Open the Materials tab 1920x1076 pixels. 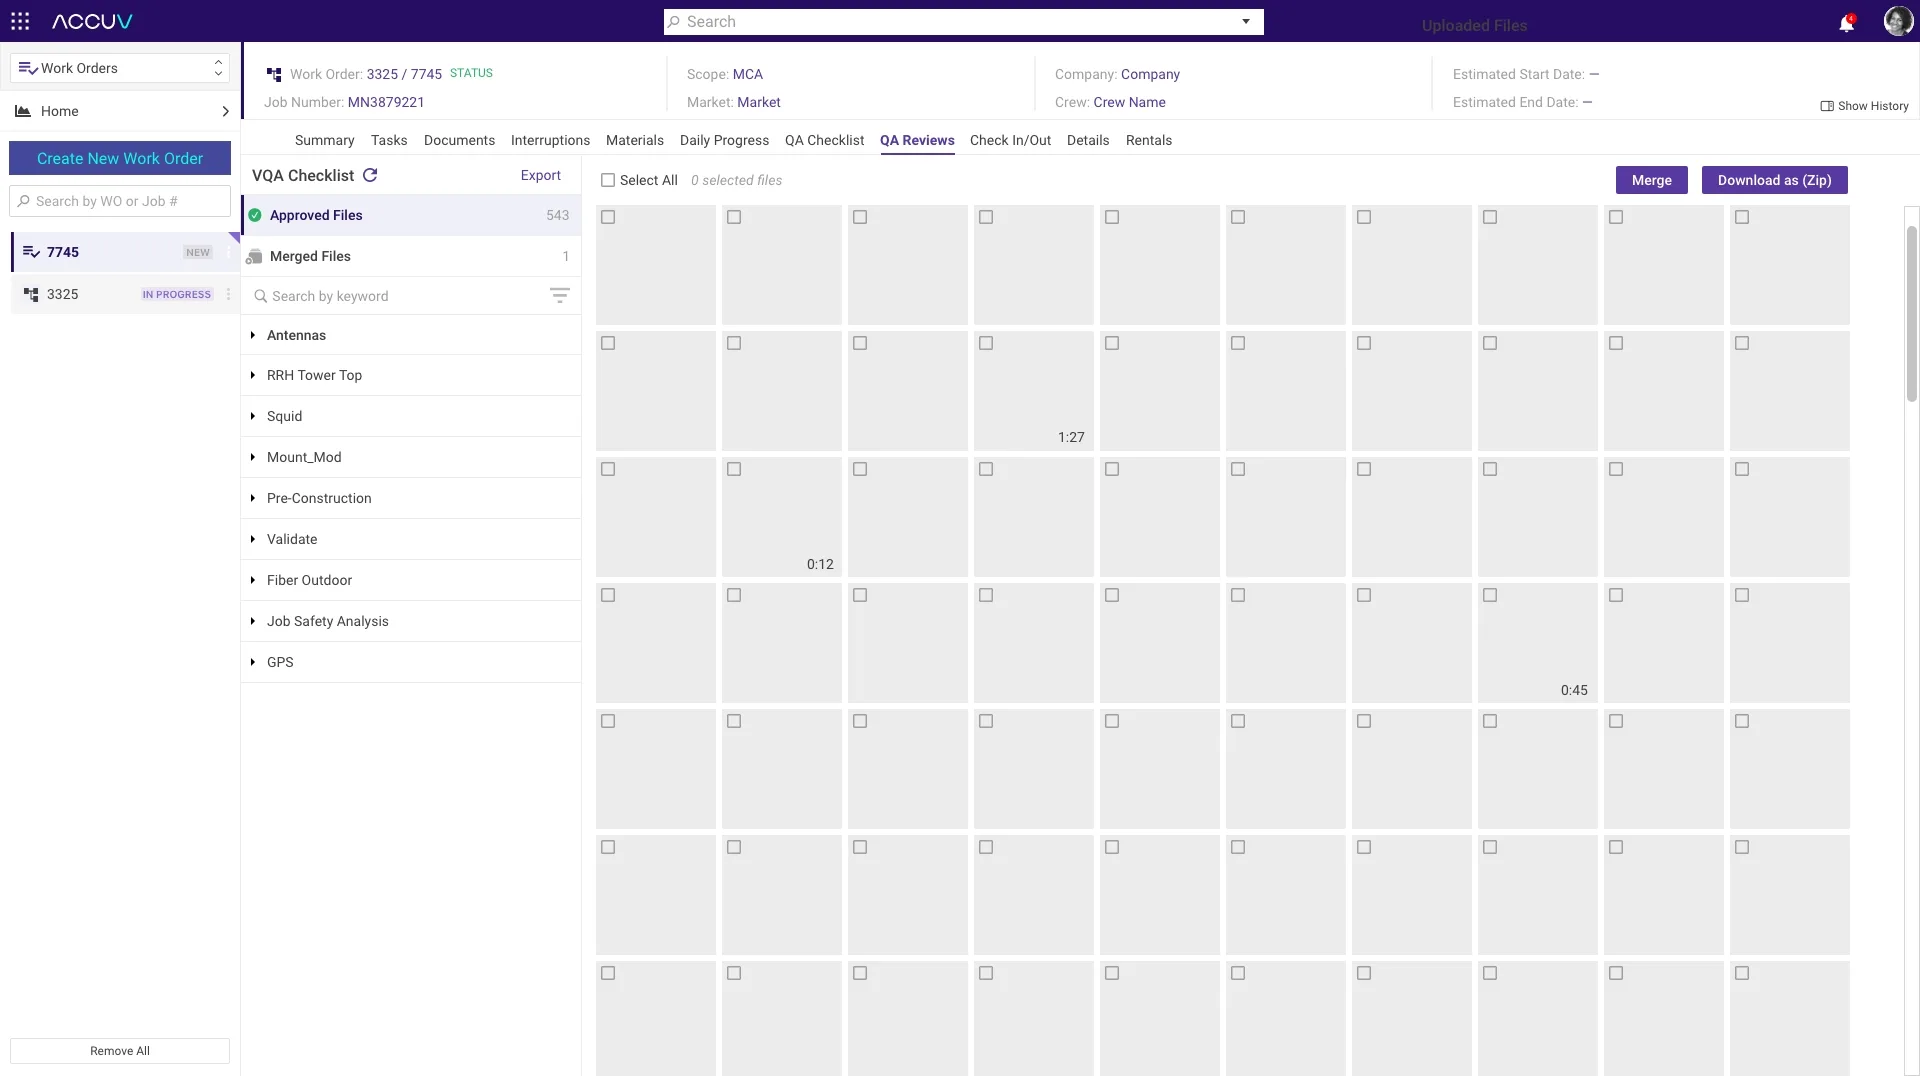pos(635,140)
